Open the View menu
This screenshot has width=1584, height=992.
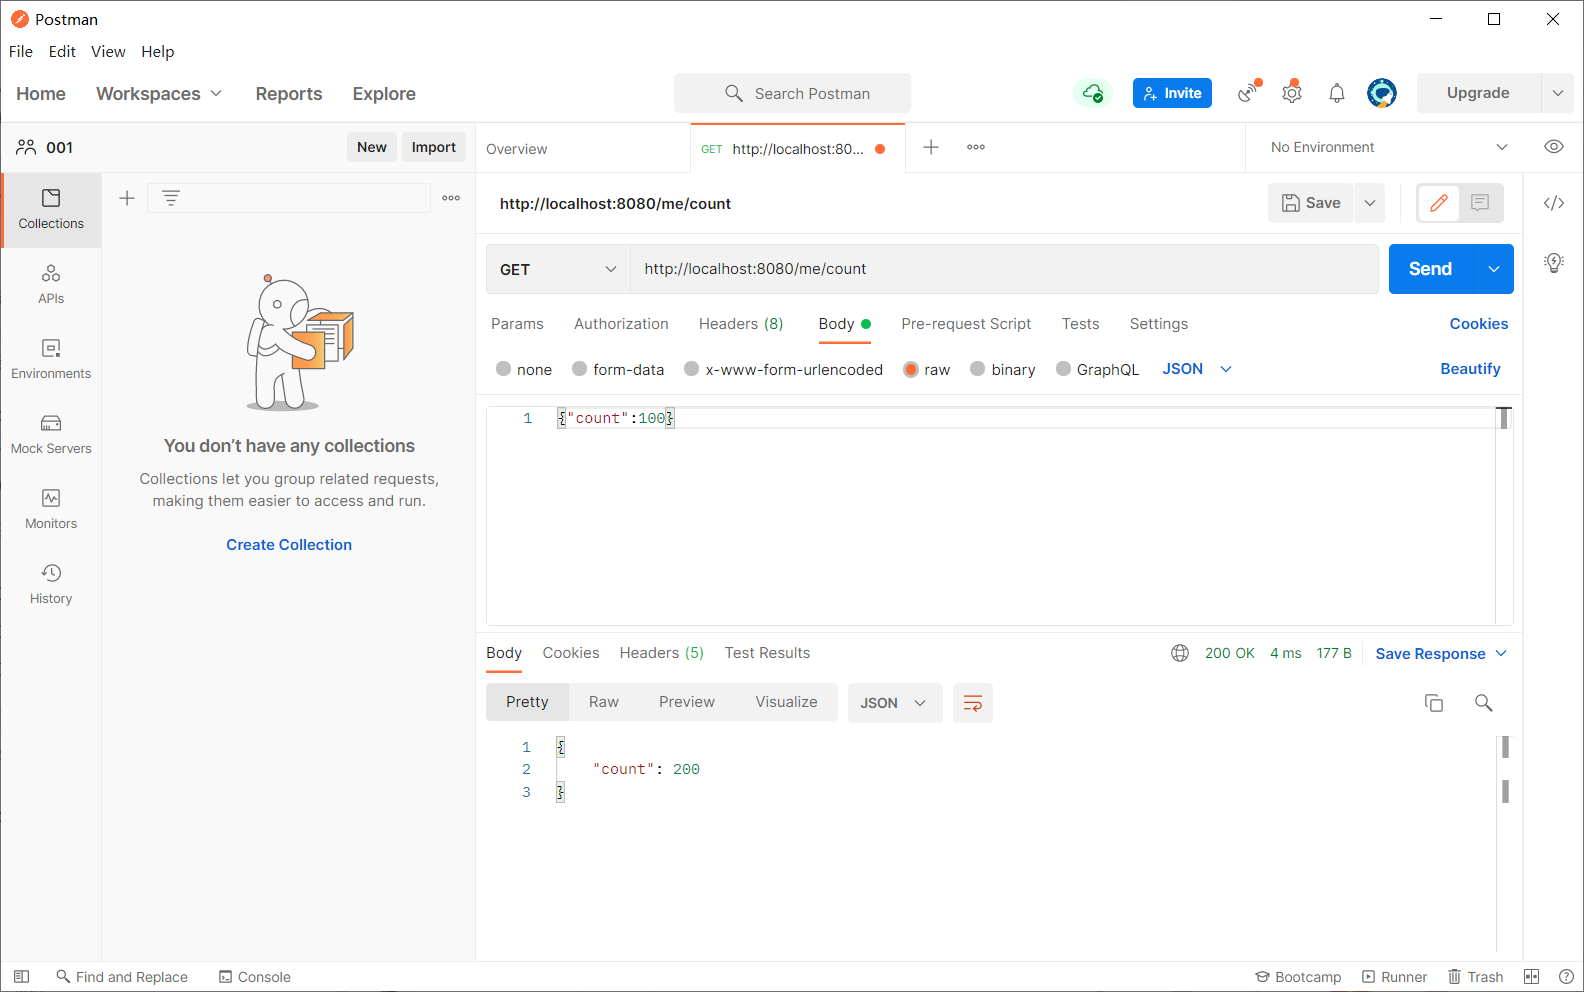point(108,52)
